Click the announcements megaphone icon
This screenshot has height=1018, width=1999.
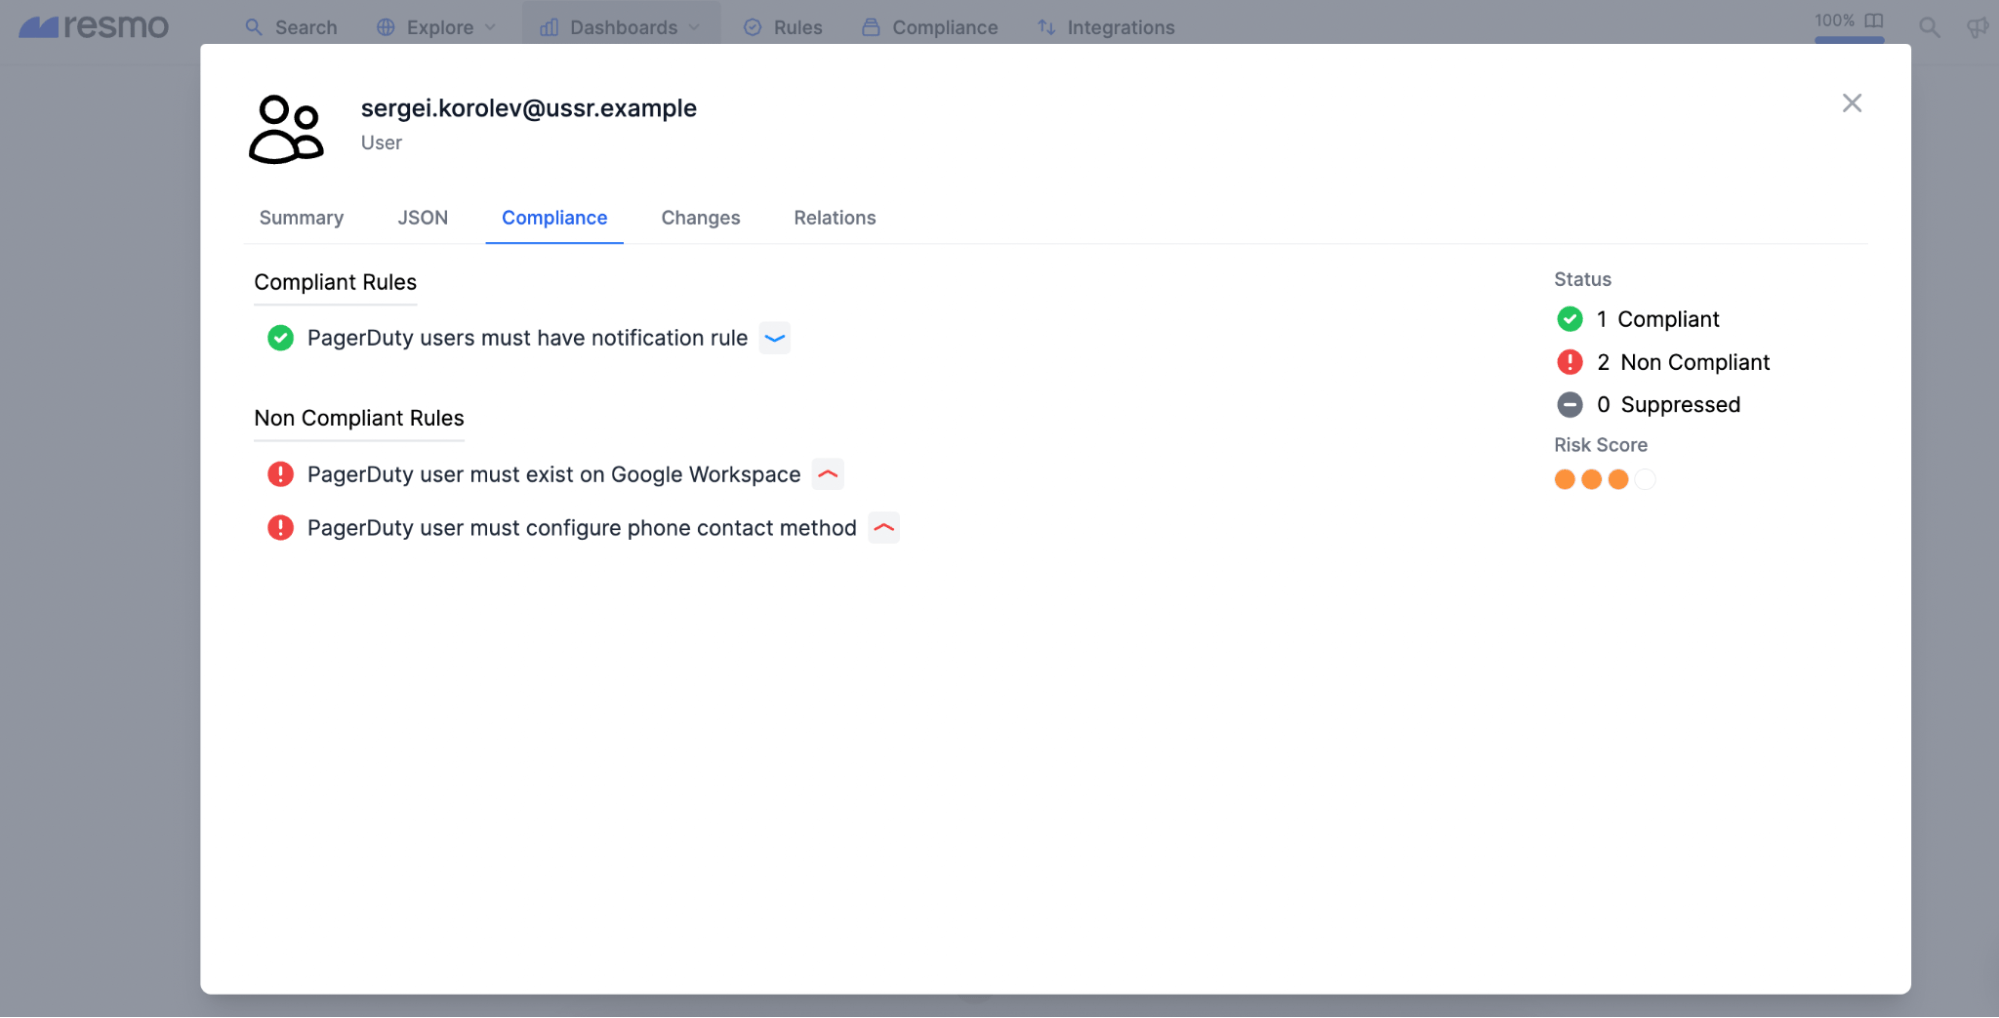1977,27
